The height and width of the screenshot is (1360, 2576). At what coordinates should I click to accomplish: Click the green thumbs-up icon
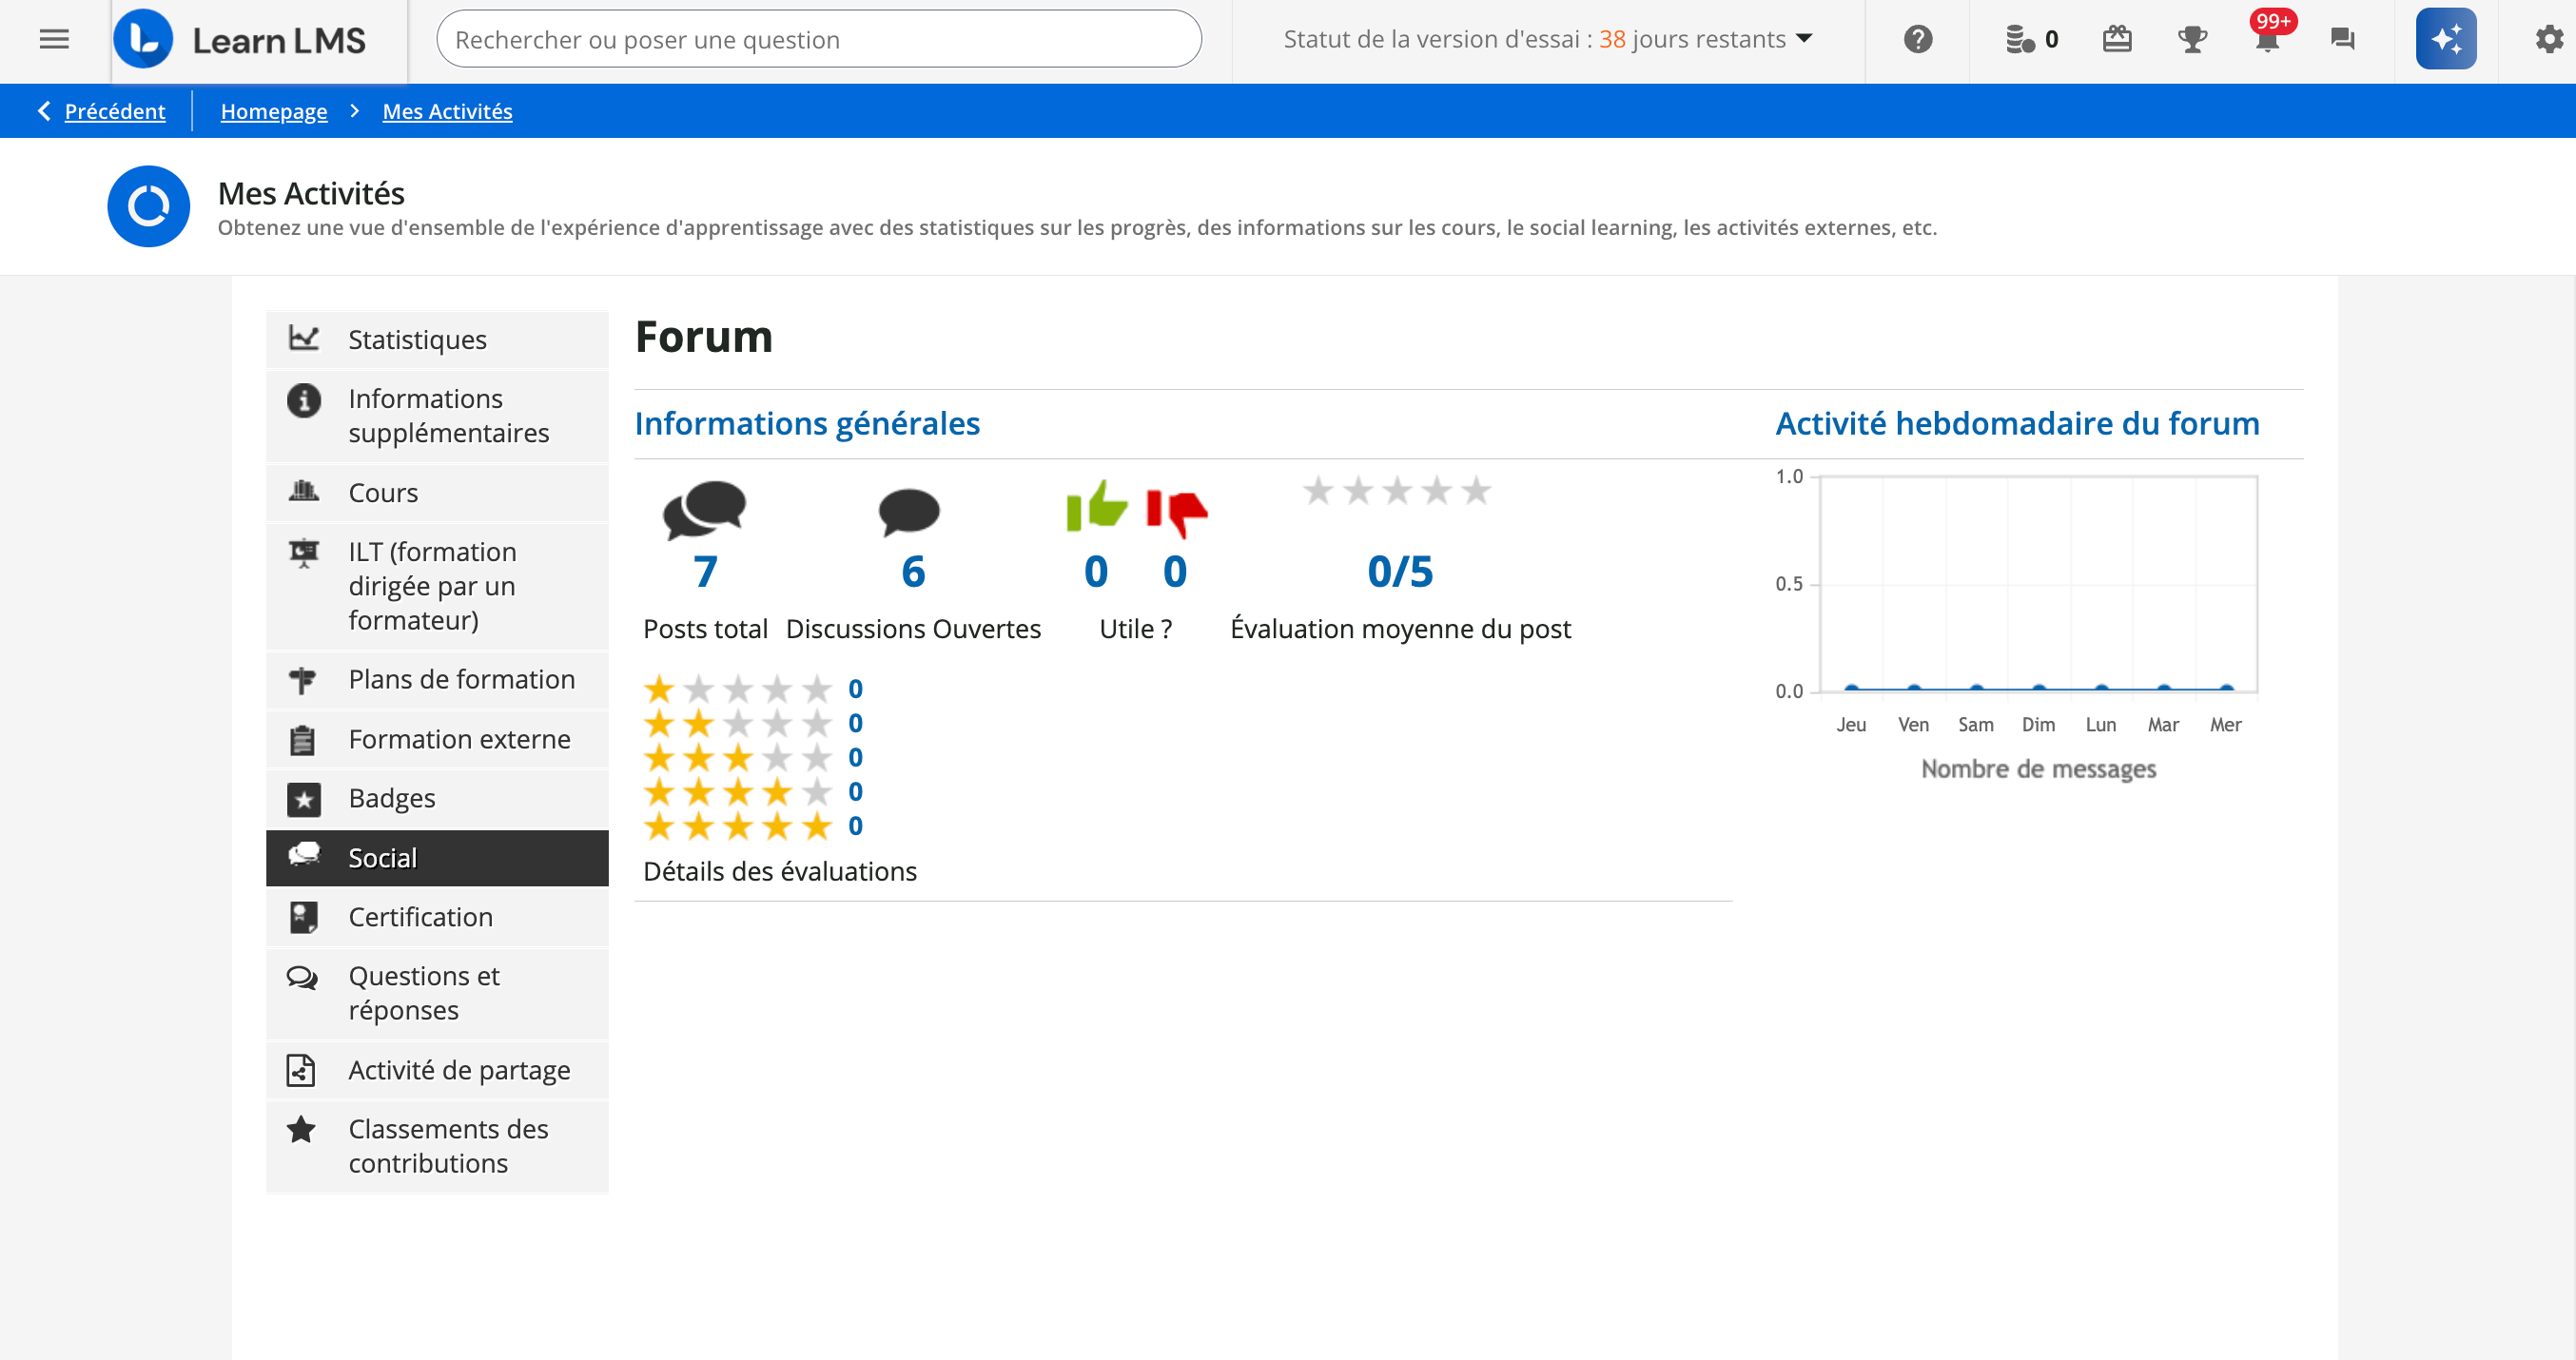[x=1096, y=506]
